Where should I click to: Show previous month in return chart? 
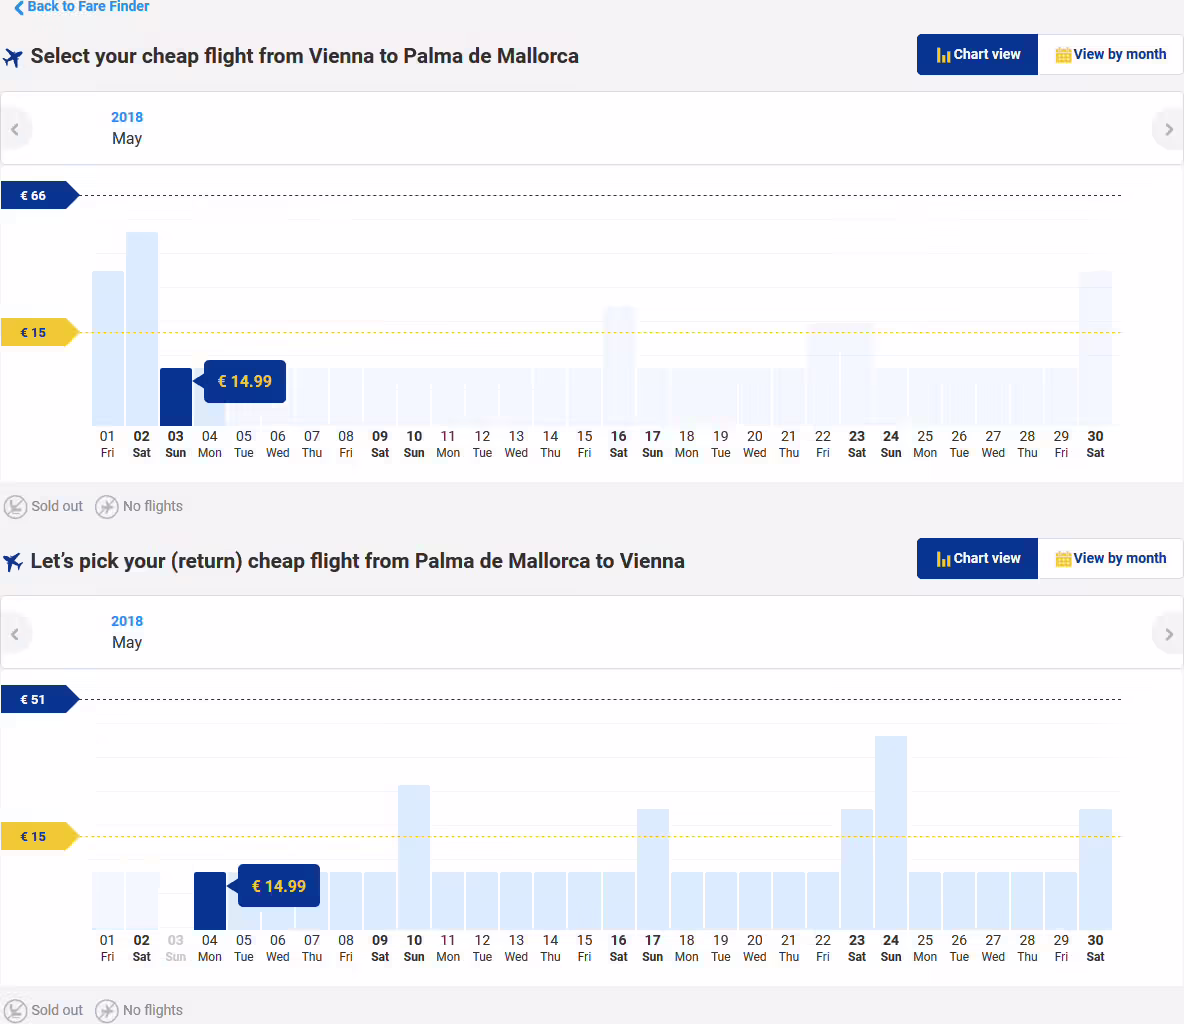15,634
